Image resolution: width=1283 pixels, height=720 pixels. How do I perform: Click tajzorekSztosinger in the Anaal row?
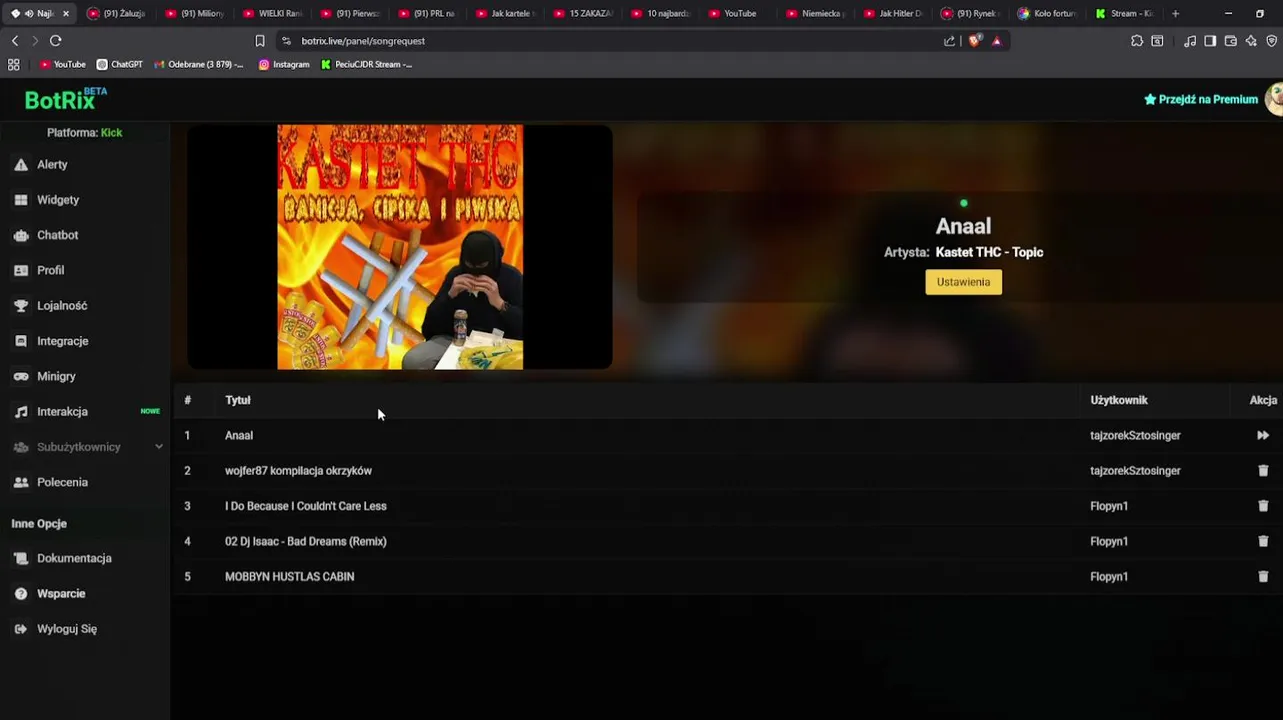[x=1135, y=436]
